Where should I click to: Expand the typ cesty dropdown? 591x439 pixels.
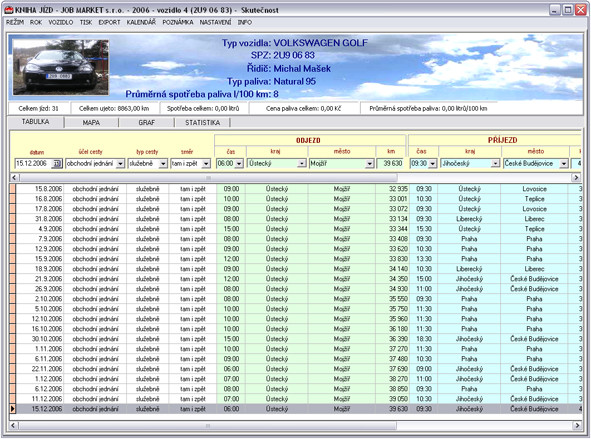[163, 164]
